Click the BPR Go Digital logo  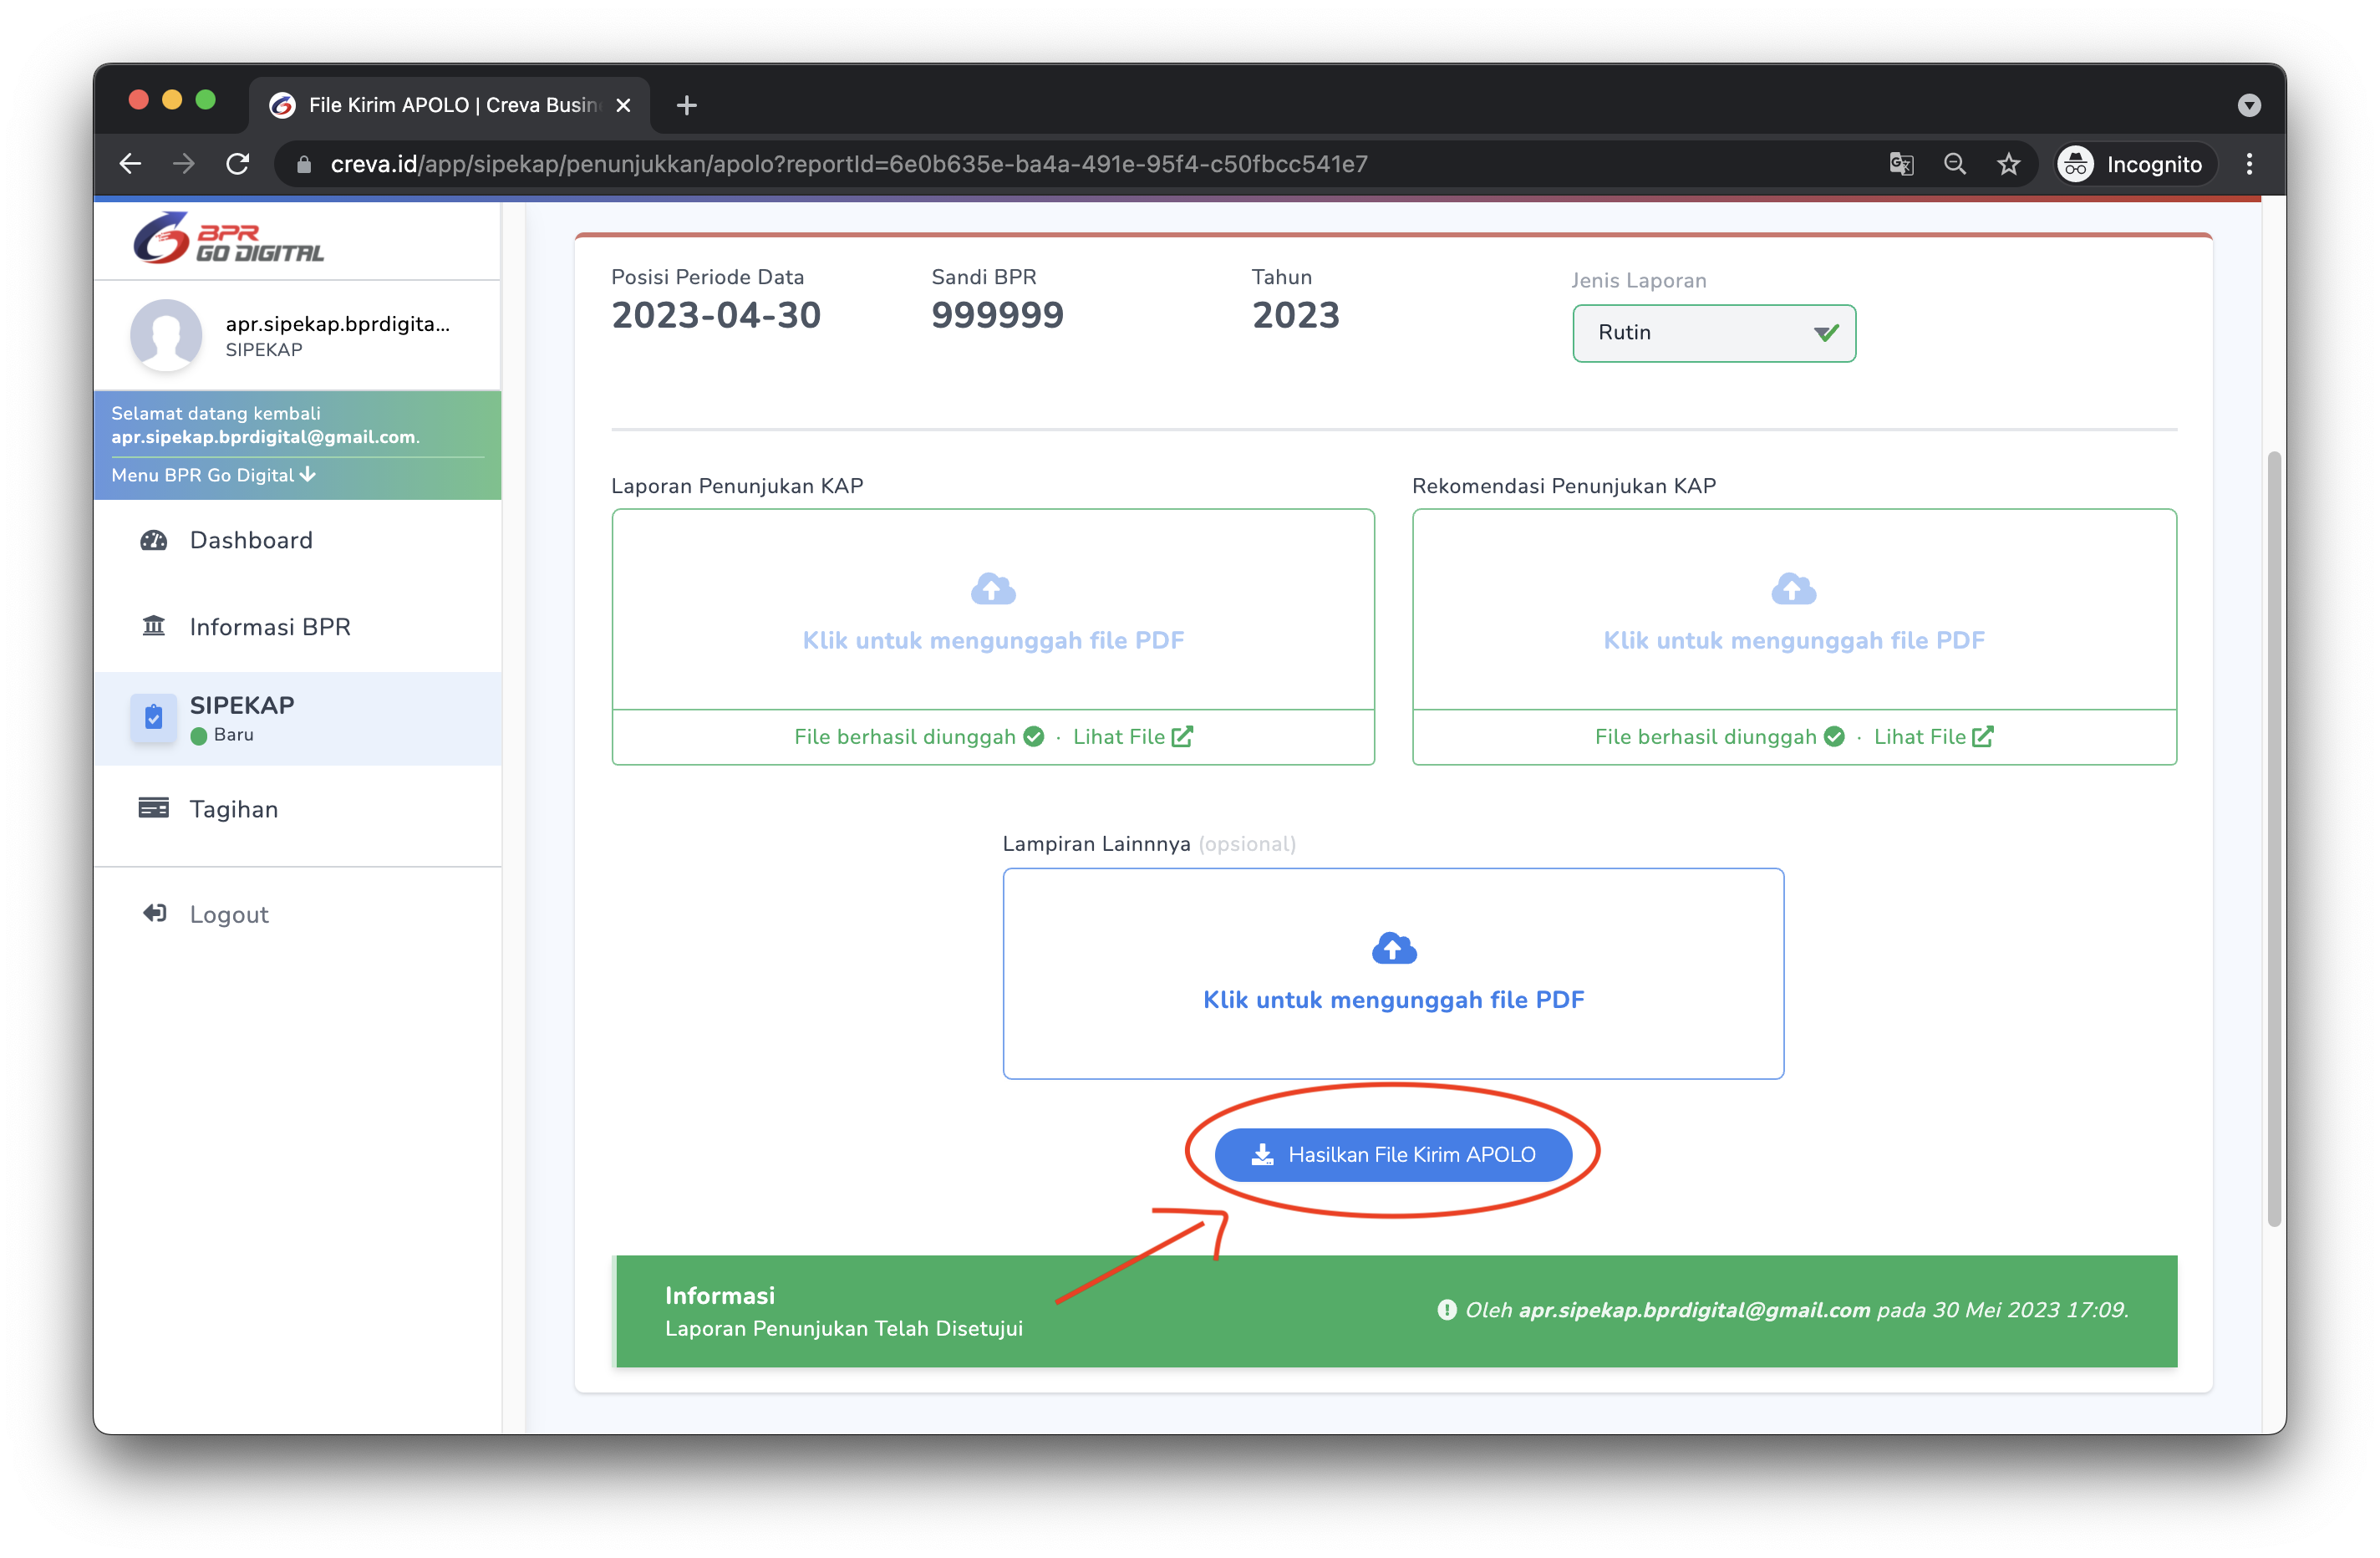pyautogui.click(x=229, y=238)
